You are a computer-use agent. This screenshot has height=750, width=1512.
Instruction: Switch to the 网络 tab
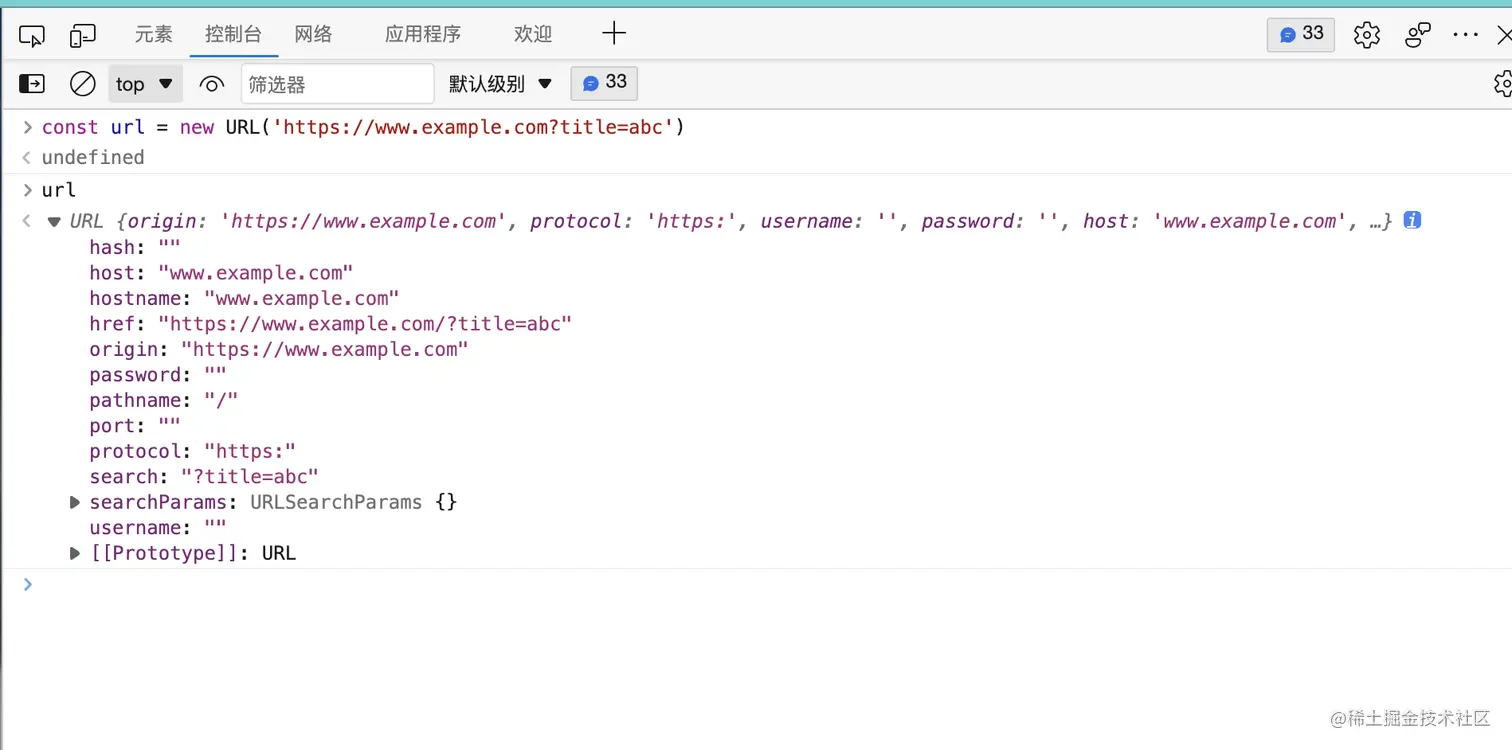(313, 34)
